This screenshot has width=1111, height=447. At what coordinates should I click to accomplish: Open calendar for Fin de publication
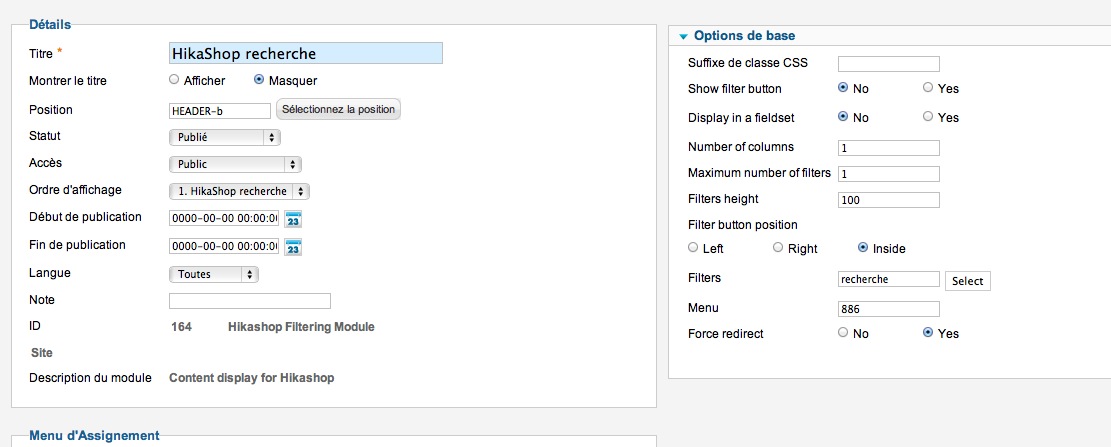pyautogui.click(x=293, y=247)
